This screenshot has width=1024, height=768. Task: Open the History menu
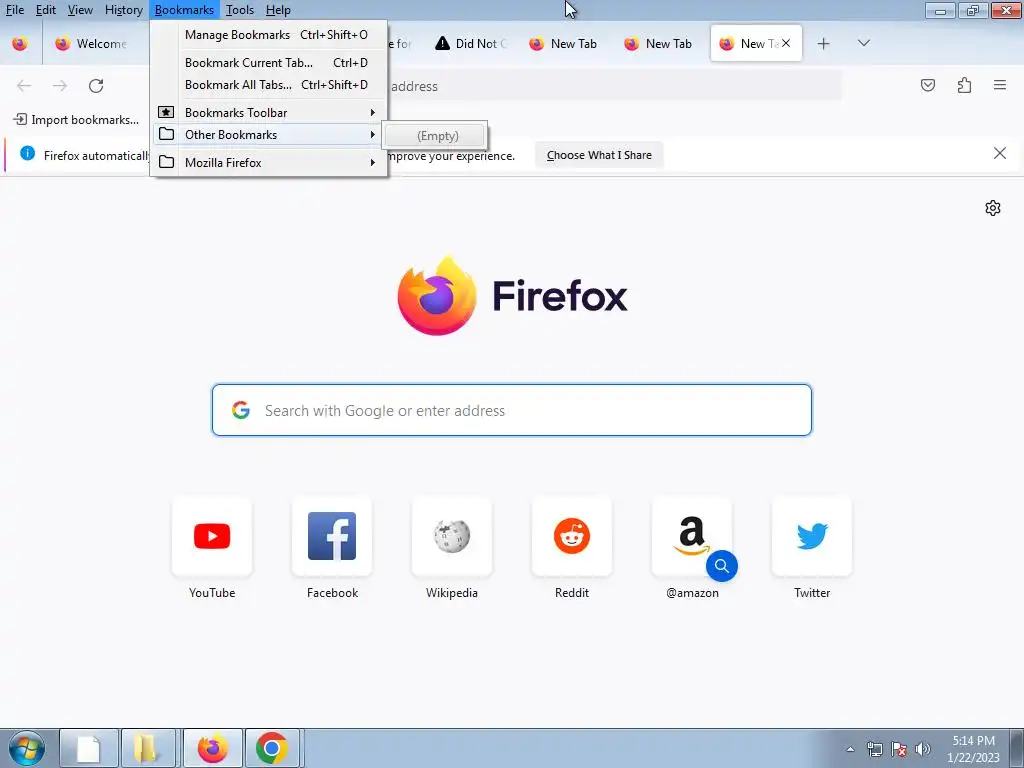[123, 10]
